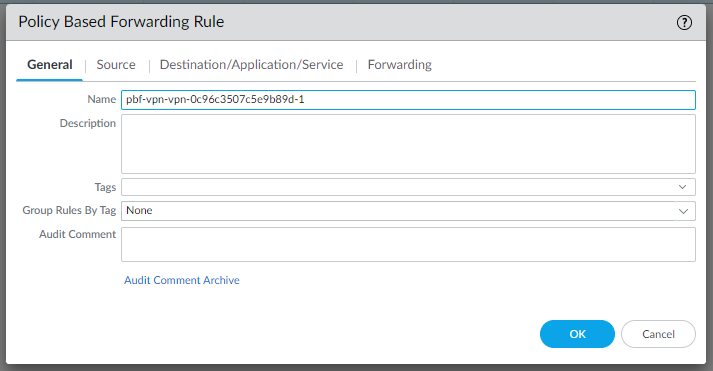Click into the Name field with pbf-vpn text
Viewport: 713px width, 371px height.
tap(408, 100)
